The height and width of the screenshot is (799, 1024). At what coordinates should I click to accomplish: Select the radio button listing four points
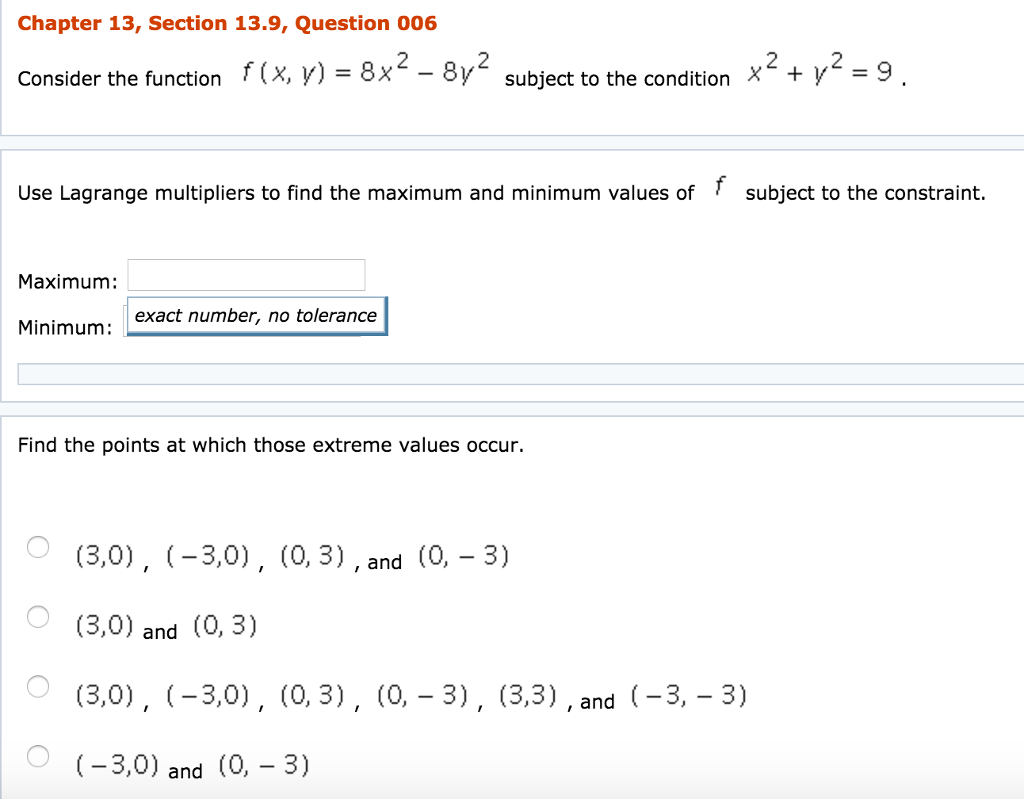(x=38, y=547)
